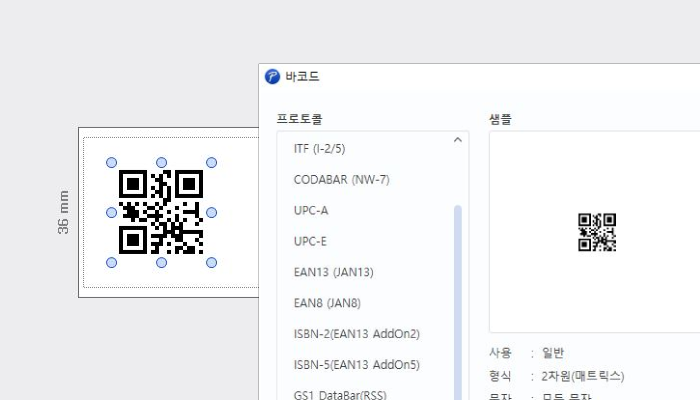Select ITF (I-2/5) protocol in list
This screenshot has width=700, height=400.
(319, 149)
